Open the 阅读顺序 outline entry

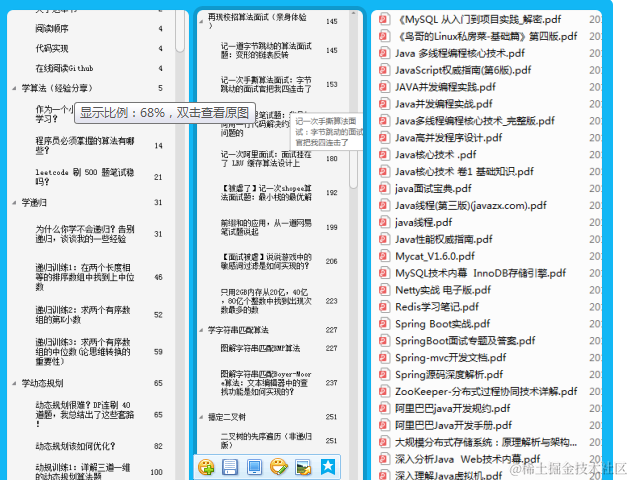52,29
